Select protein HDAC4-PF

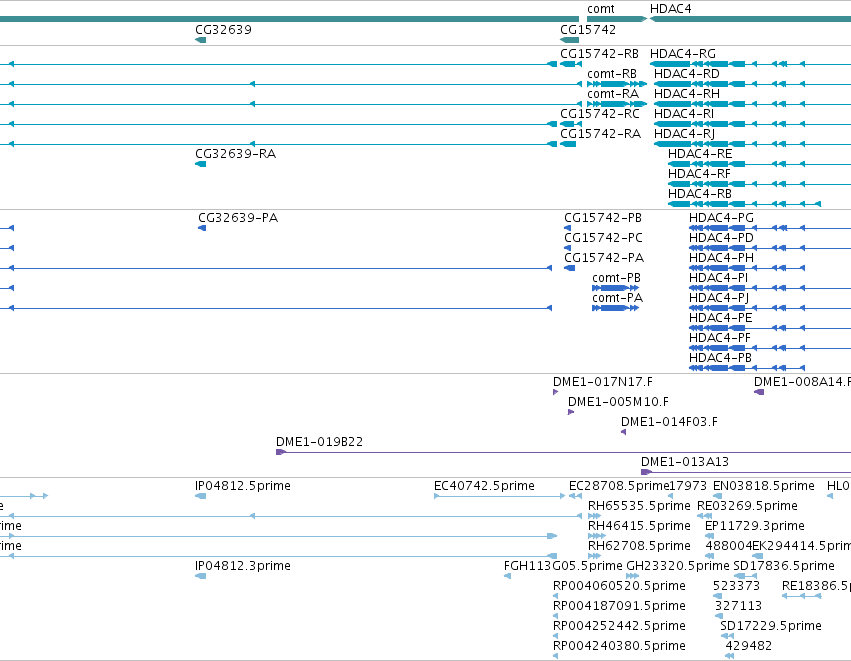pos(720,339)
